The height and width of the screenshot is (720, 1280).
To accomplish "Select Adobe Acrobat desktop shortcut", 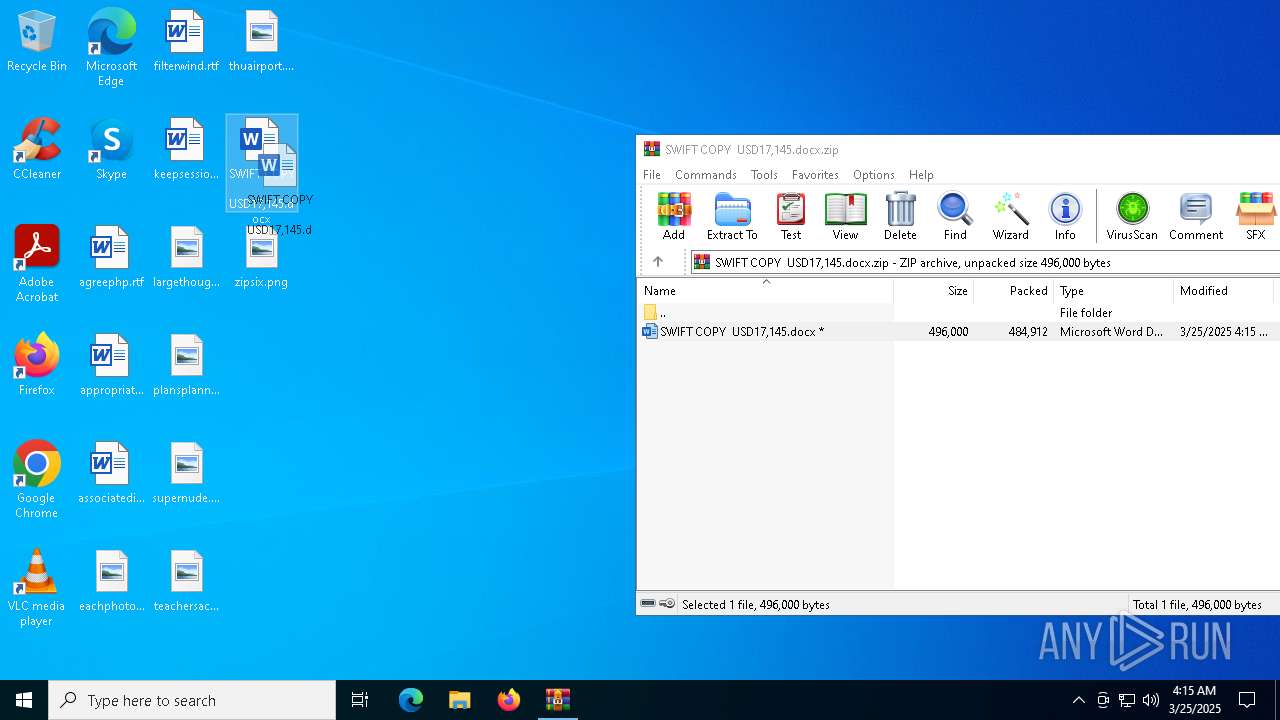I will click(x=37, y=265).
